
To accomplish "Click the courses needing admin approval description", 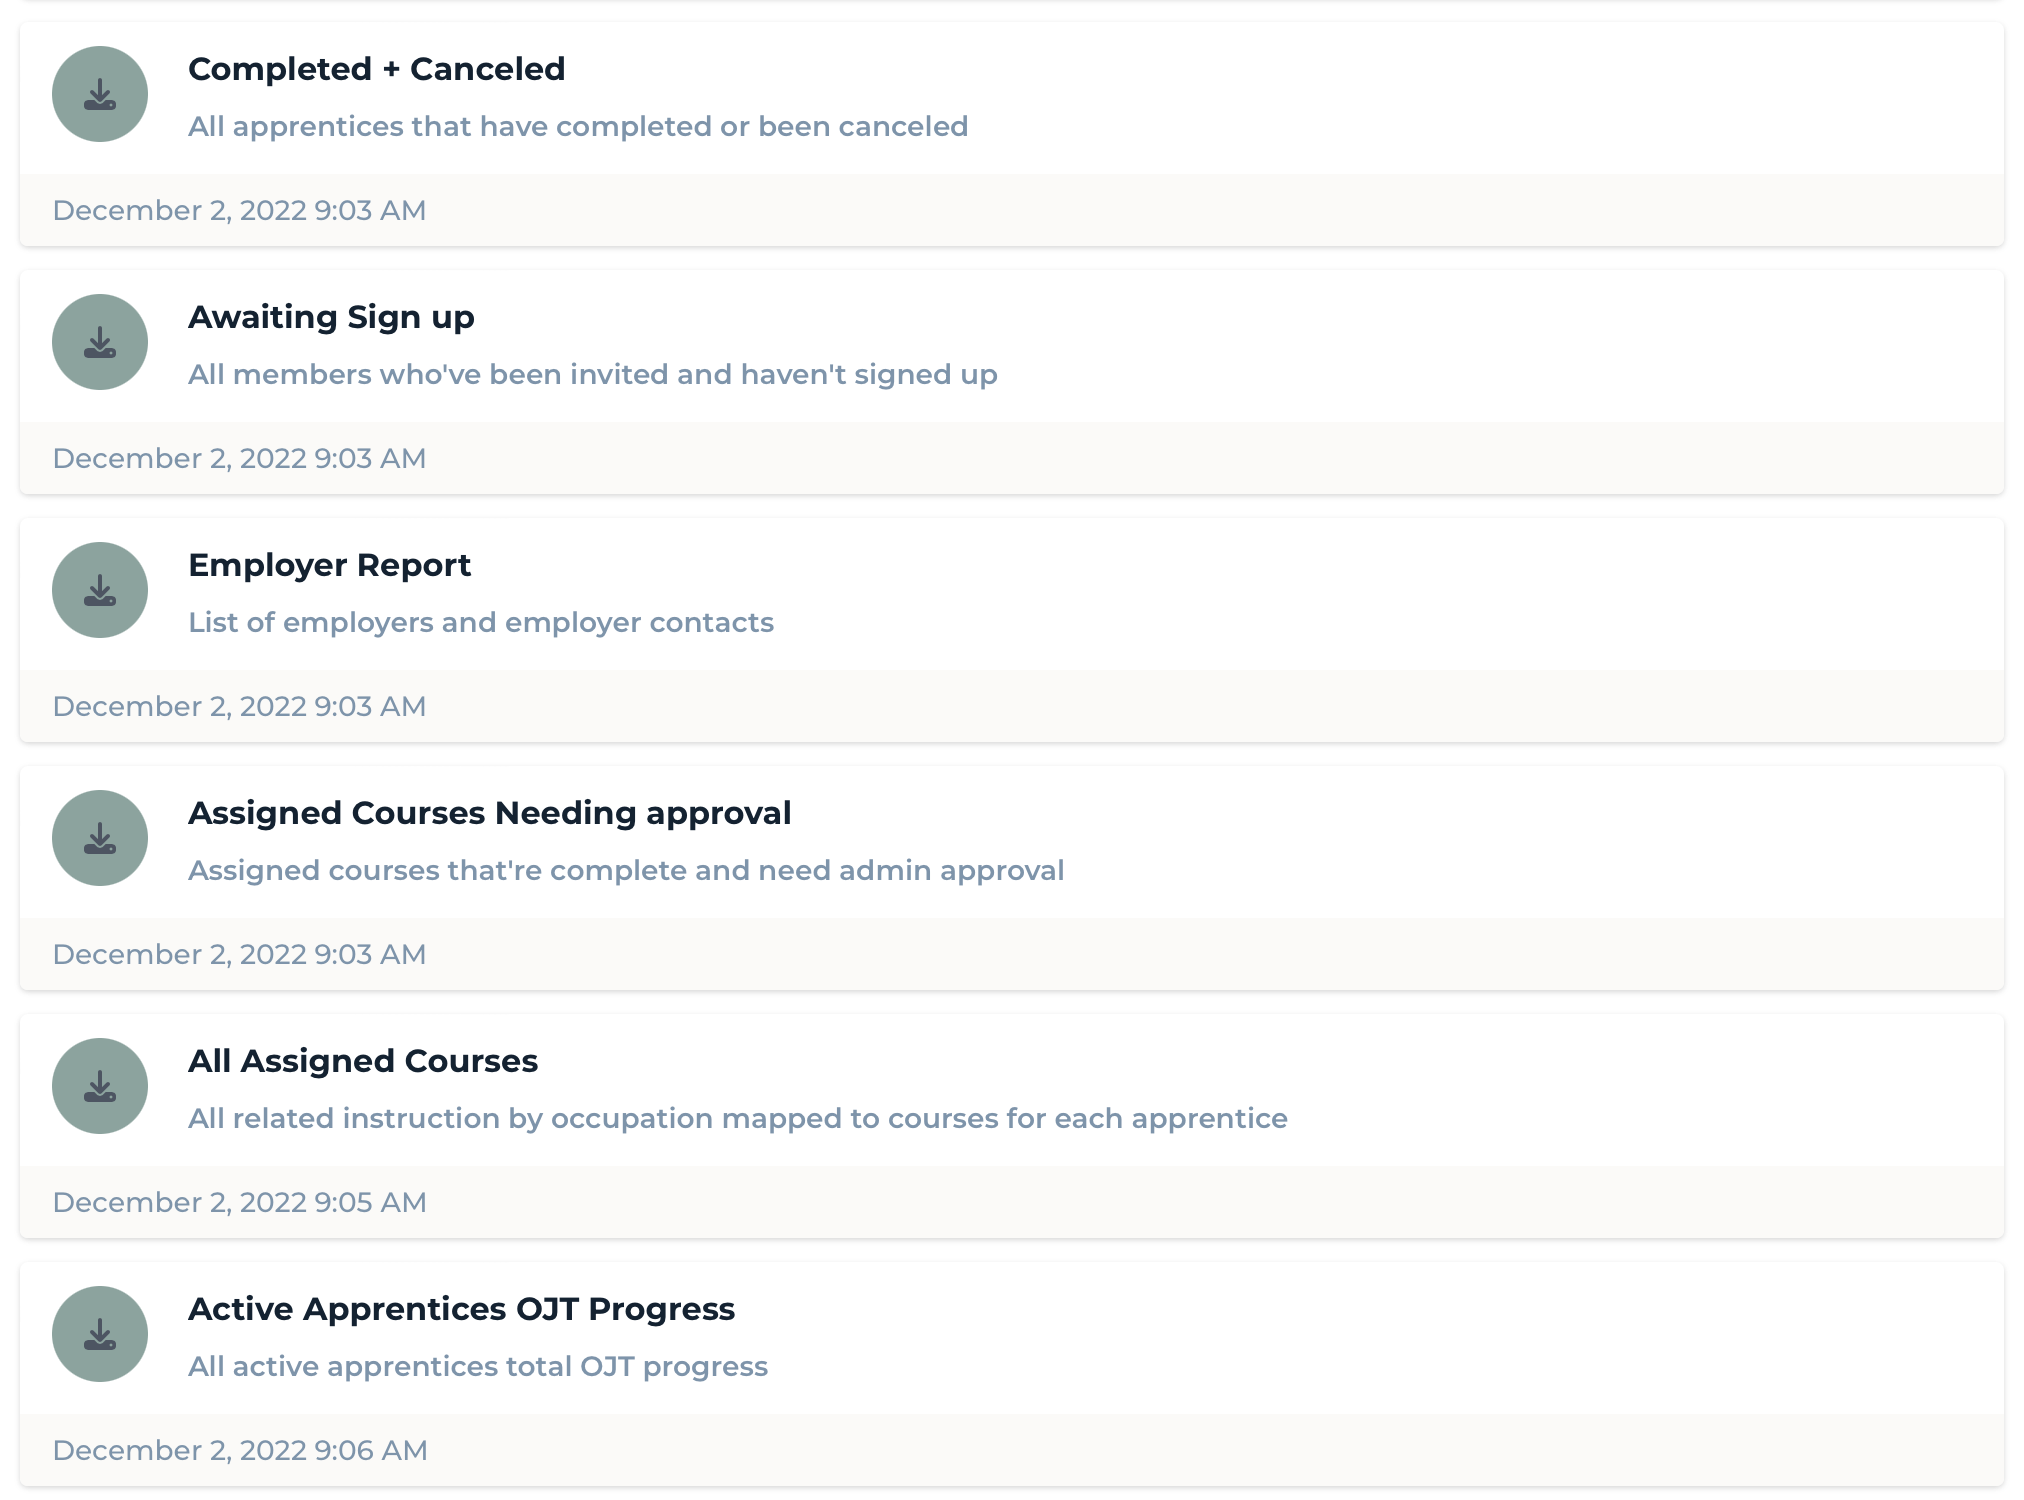I will (626, 870).
